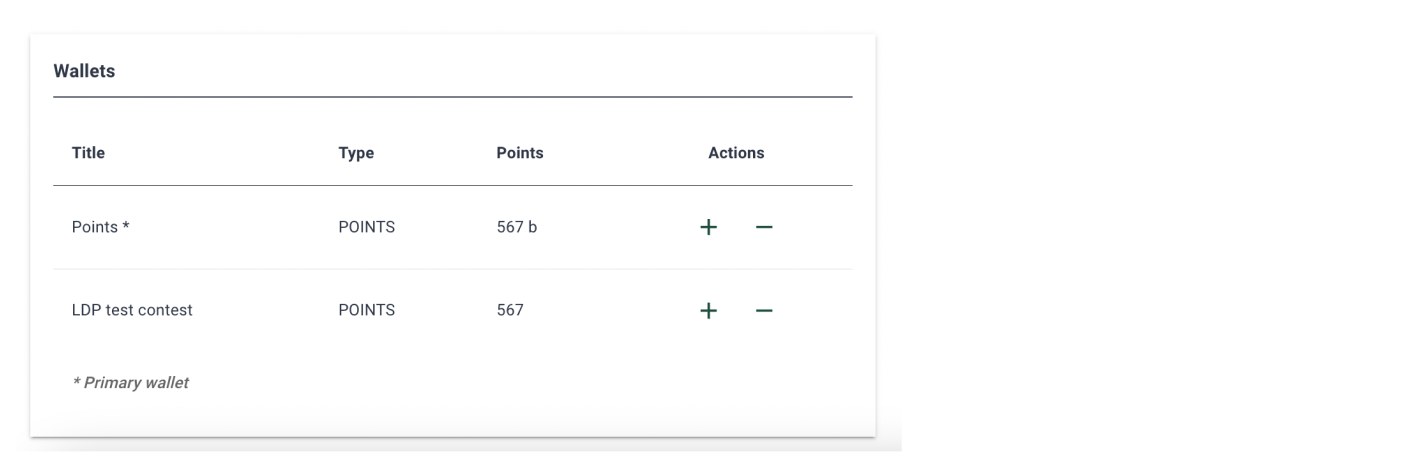Add points to LDP test contest wallet
Screen dimensions: 1414x470
(x=708, y=311)
